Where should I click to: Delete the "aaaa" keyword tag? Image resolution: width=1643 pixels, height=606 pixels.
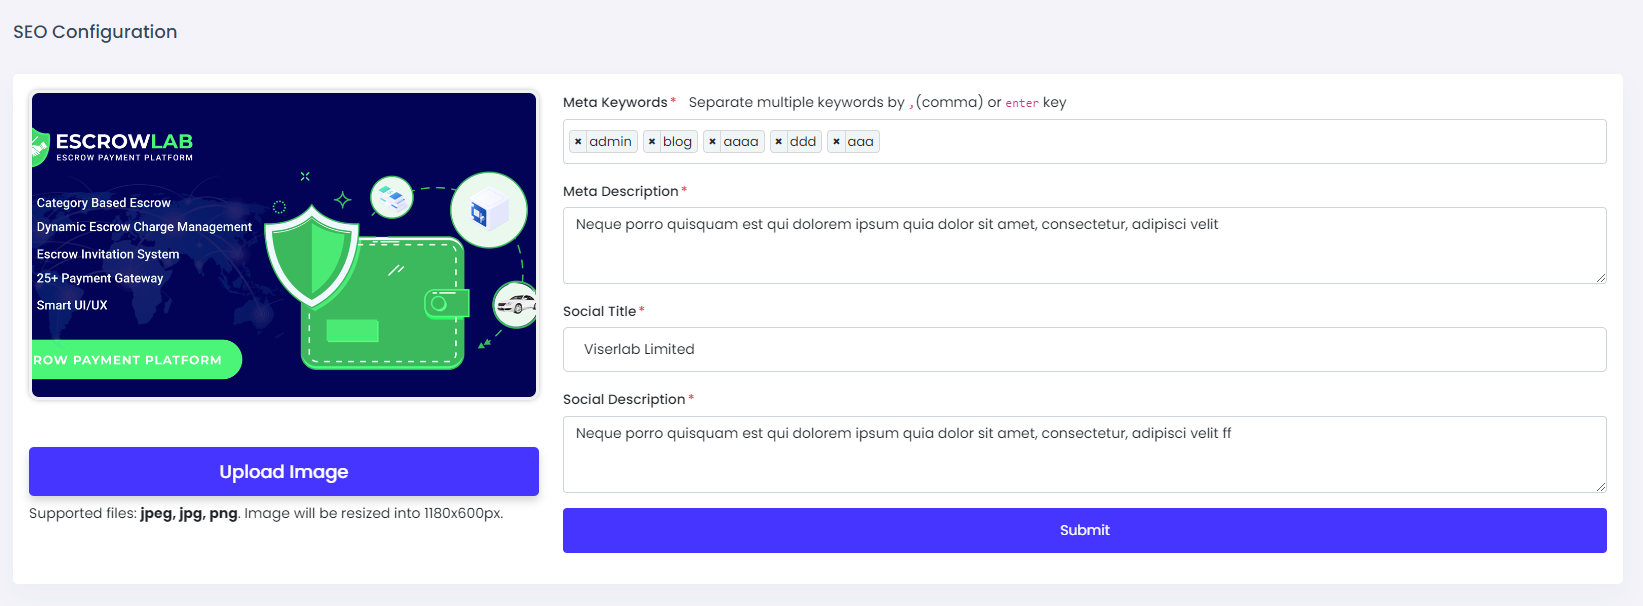(x=712, y=142)
